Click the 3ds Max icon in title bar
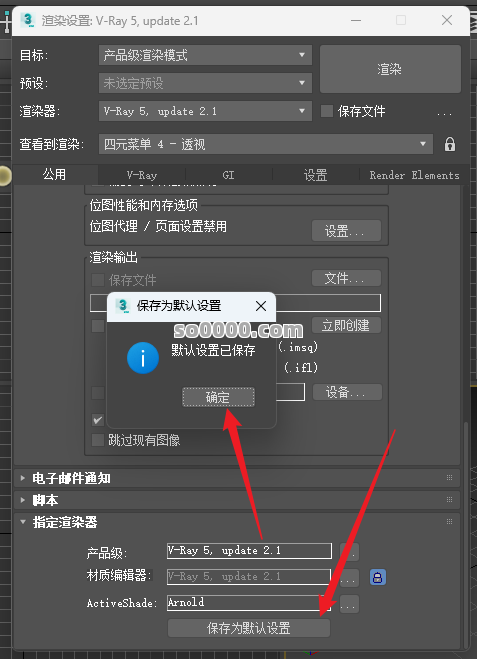 (29, 20)
